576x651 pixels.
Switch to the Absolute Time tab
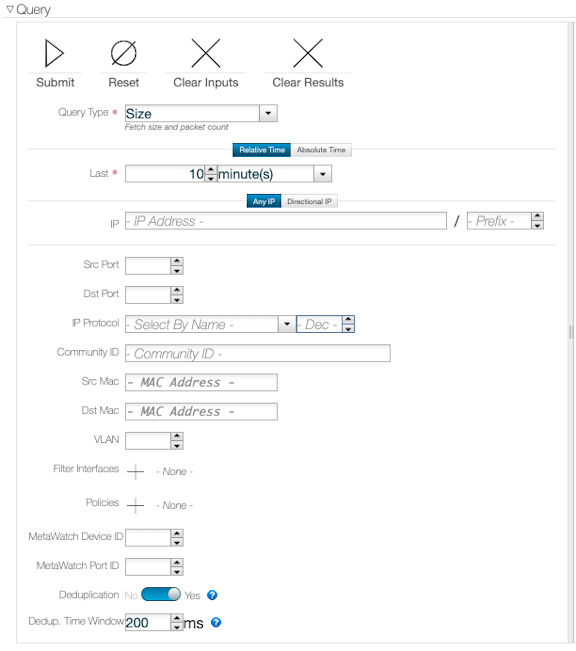point(321,150)
